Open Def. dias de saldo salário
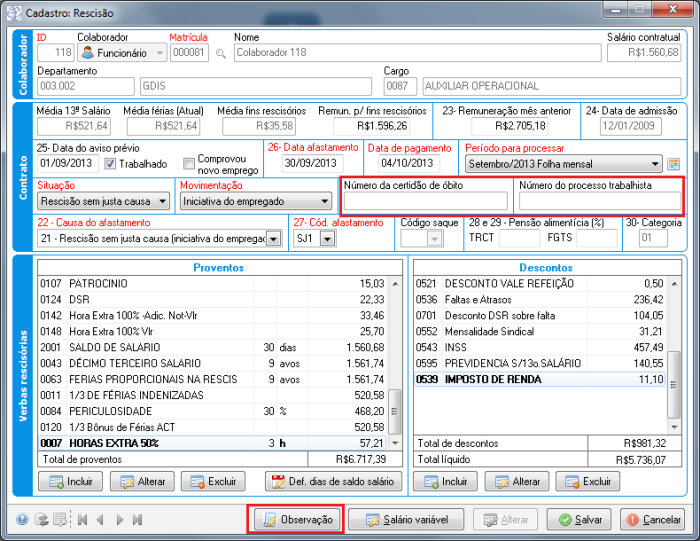The height and width of the screenshot is (541, 700). [x=334, y=482]
